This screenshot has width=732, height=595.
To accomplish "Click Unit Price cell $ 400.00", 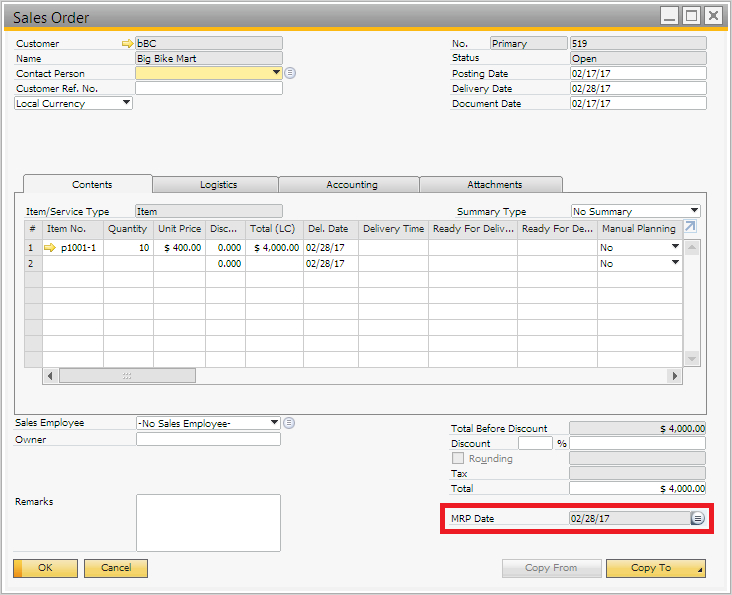I will point(179,247).
